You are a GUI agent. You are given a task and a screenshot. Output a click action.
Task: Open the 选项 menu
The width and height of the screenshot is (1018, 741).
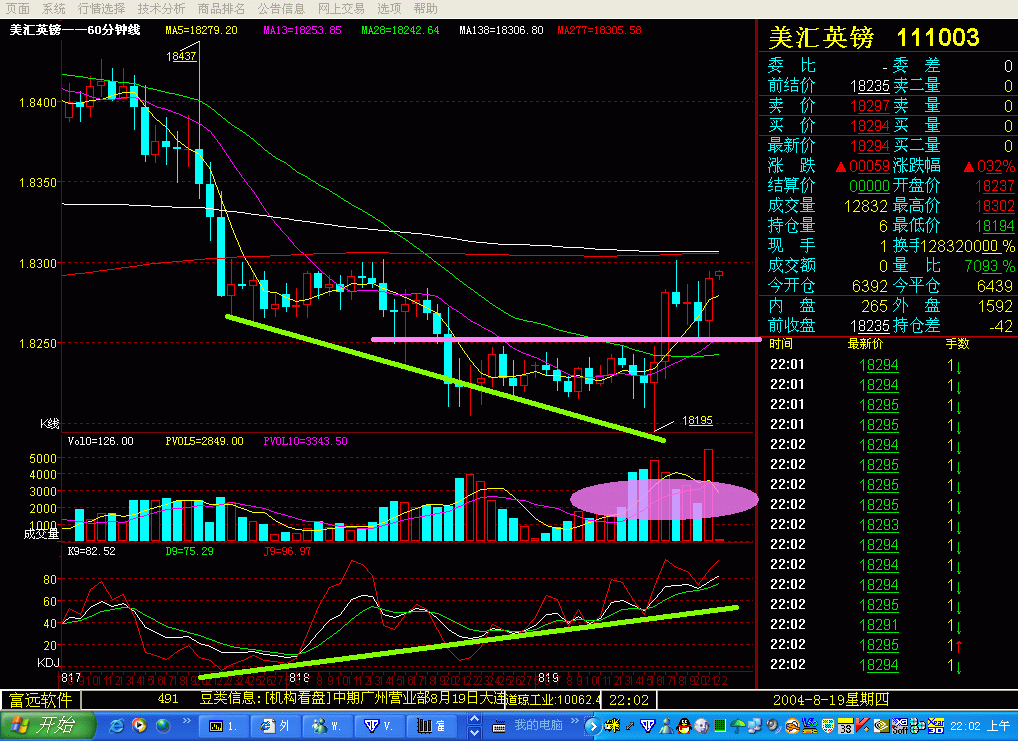pyautogui.click(x=389, y=8)
